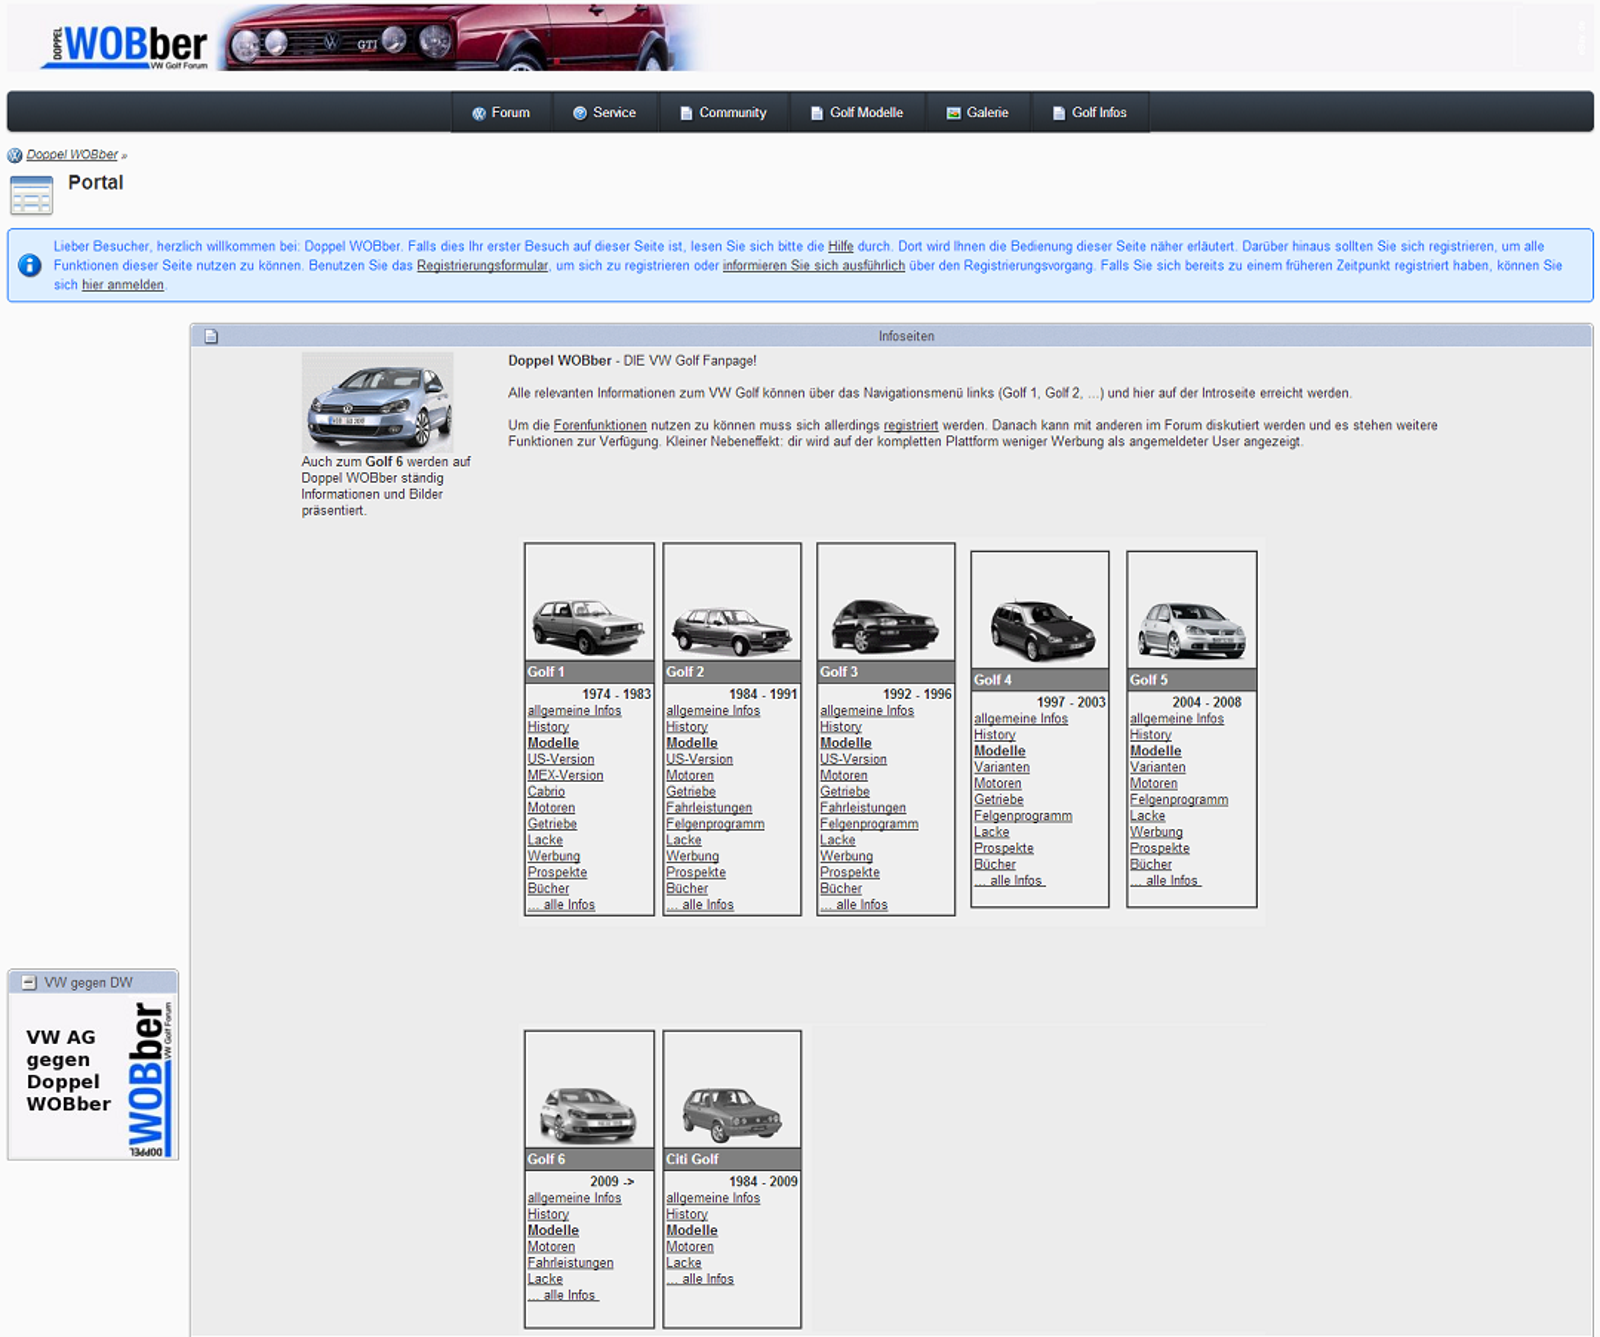
Task: Click the Golf 4 car thumbnail
Action: click(1041, 630)
